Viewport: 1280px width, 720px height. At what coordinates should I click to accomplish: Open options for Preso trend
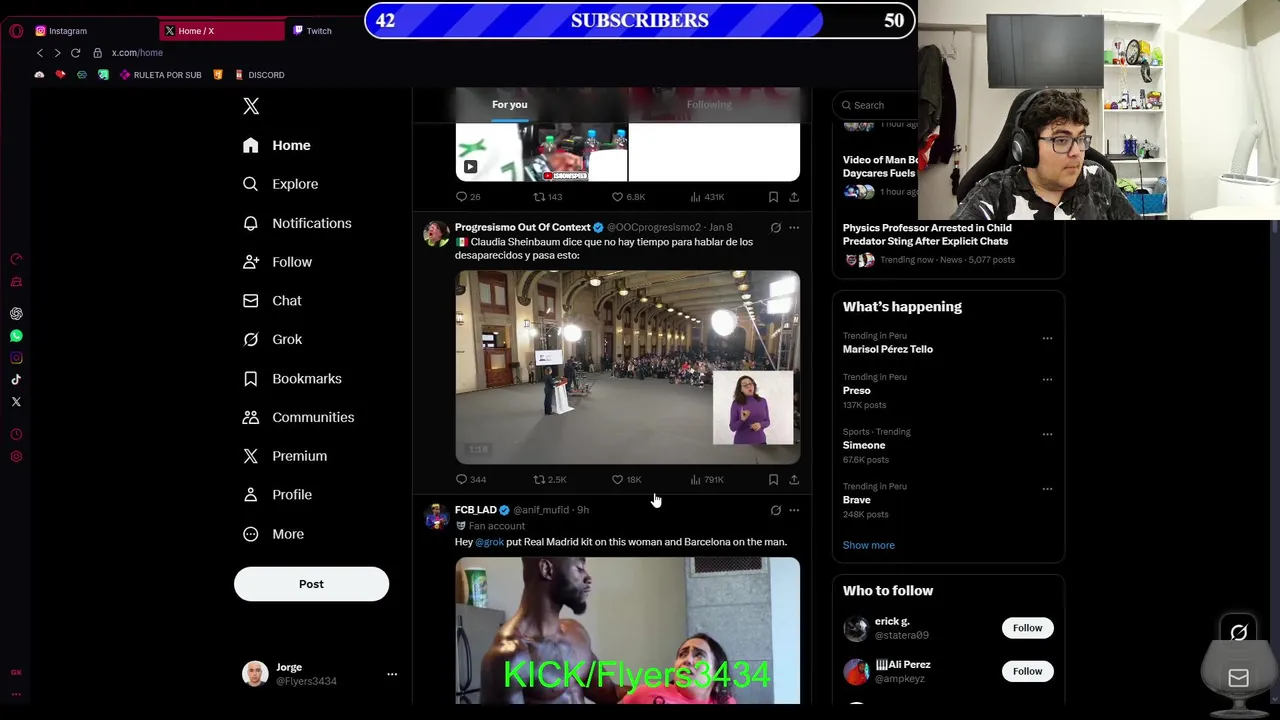point(1047,380)
